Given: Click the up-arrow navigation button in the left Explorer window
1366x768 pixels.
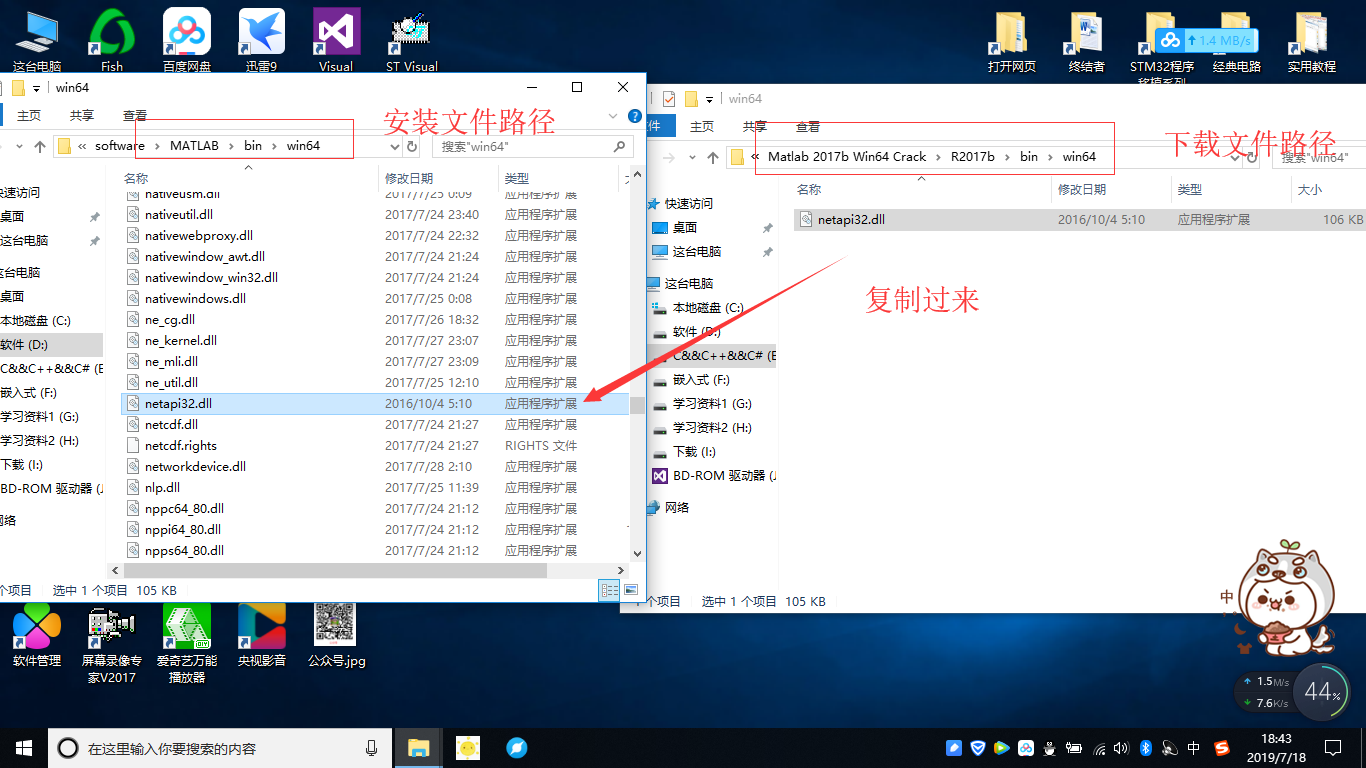Looking at the screenshot, I should (x=40, y=146).
